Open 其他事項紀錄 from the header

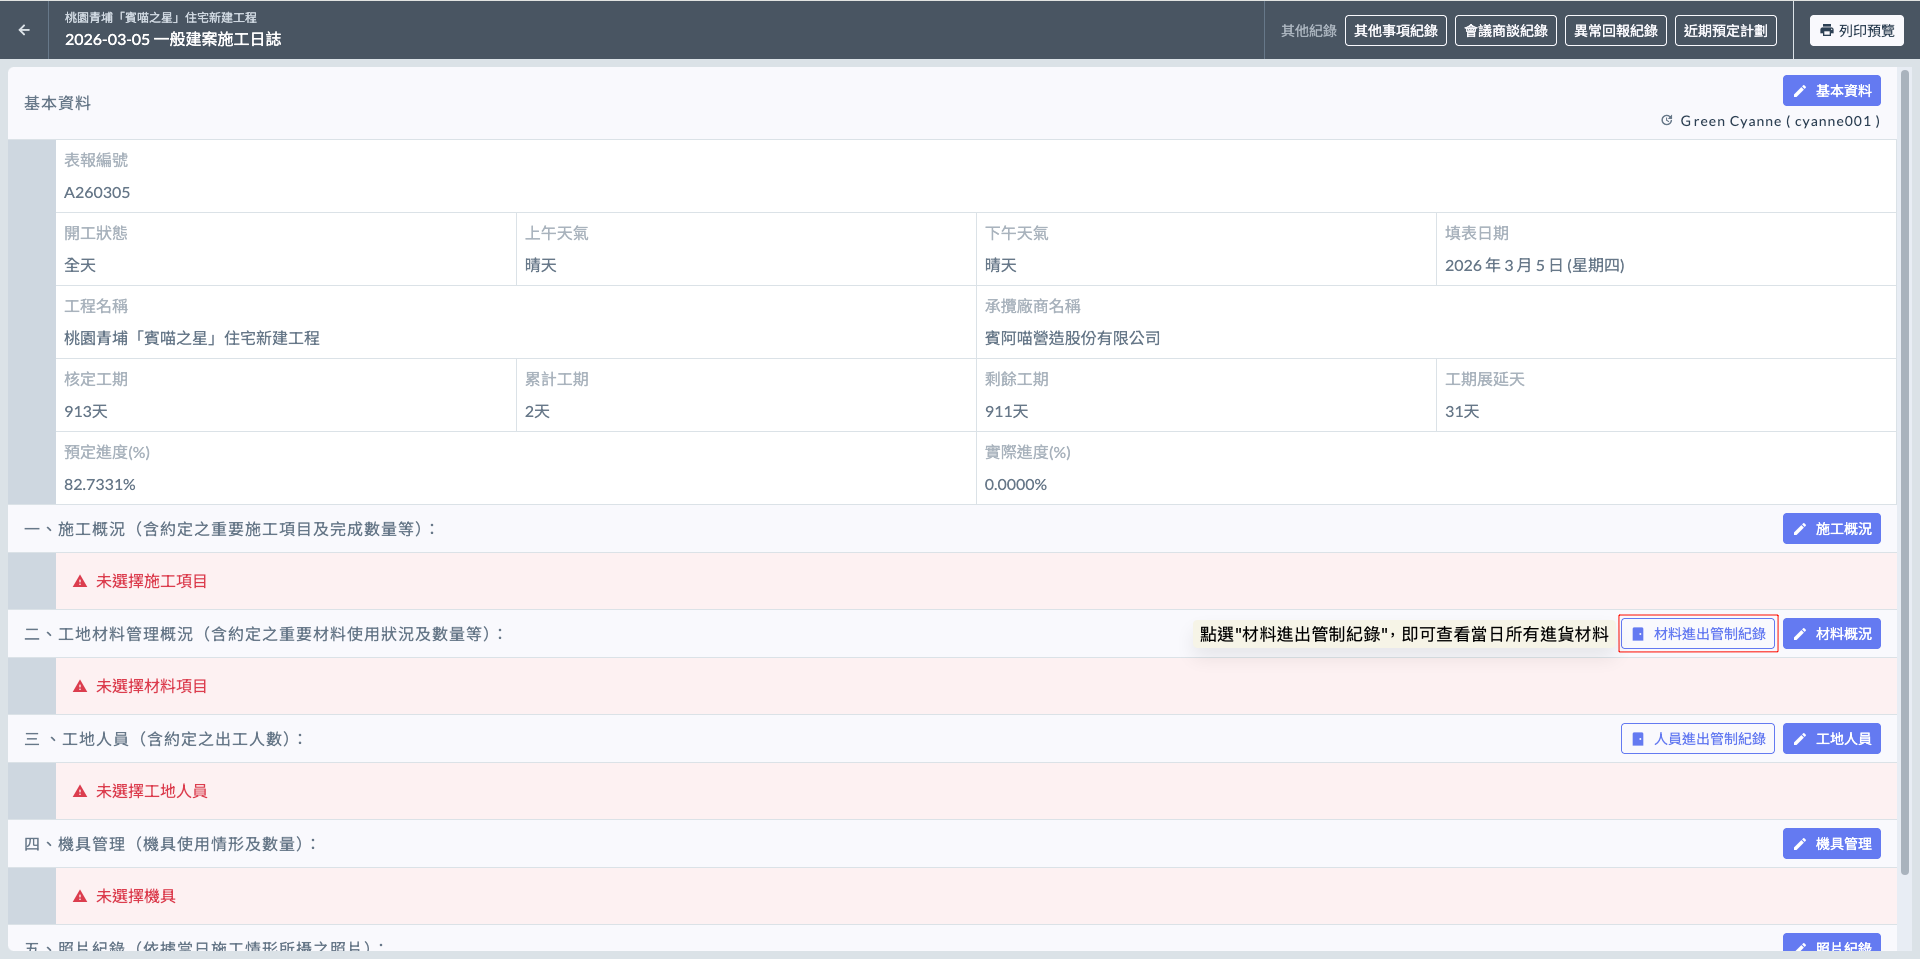click(x=1395, y=31)
